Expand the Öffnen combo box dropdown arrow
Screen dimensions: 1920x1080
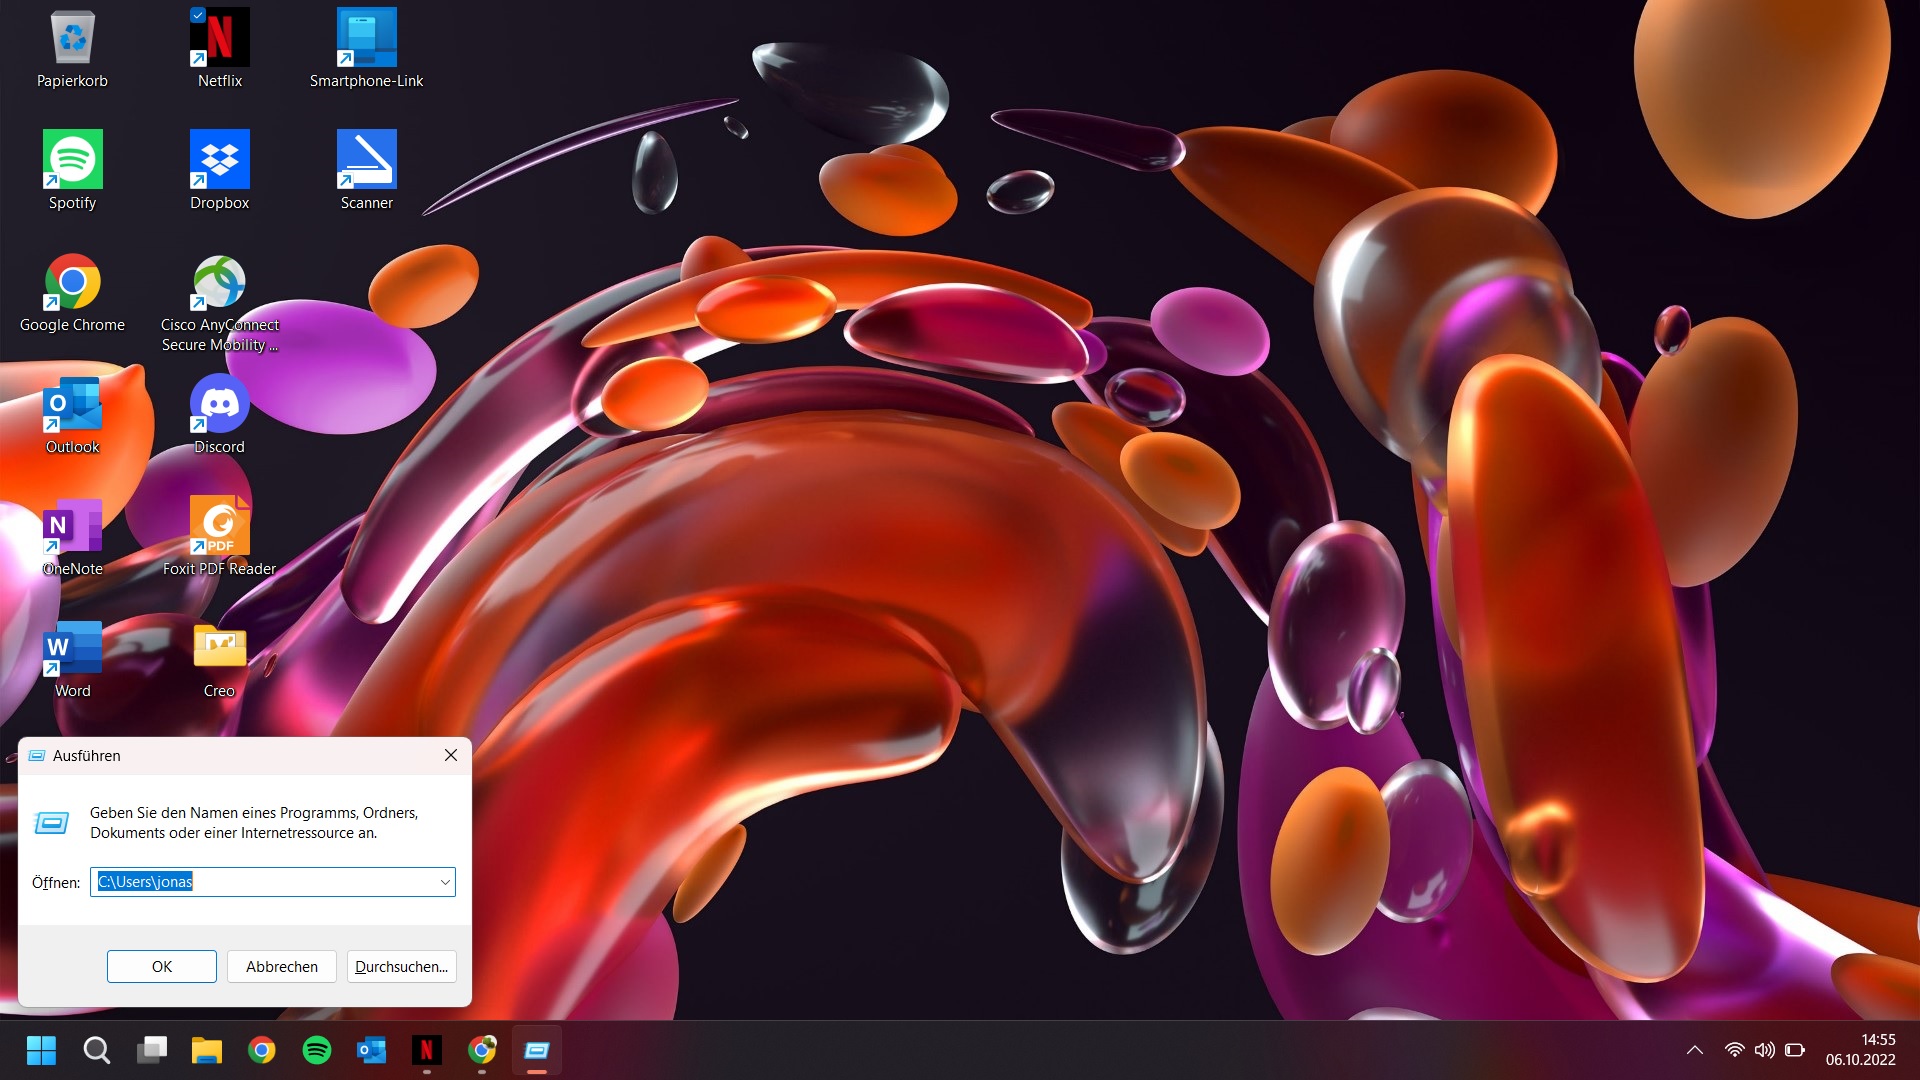pos(445,882)
